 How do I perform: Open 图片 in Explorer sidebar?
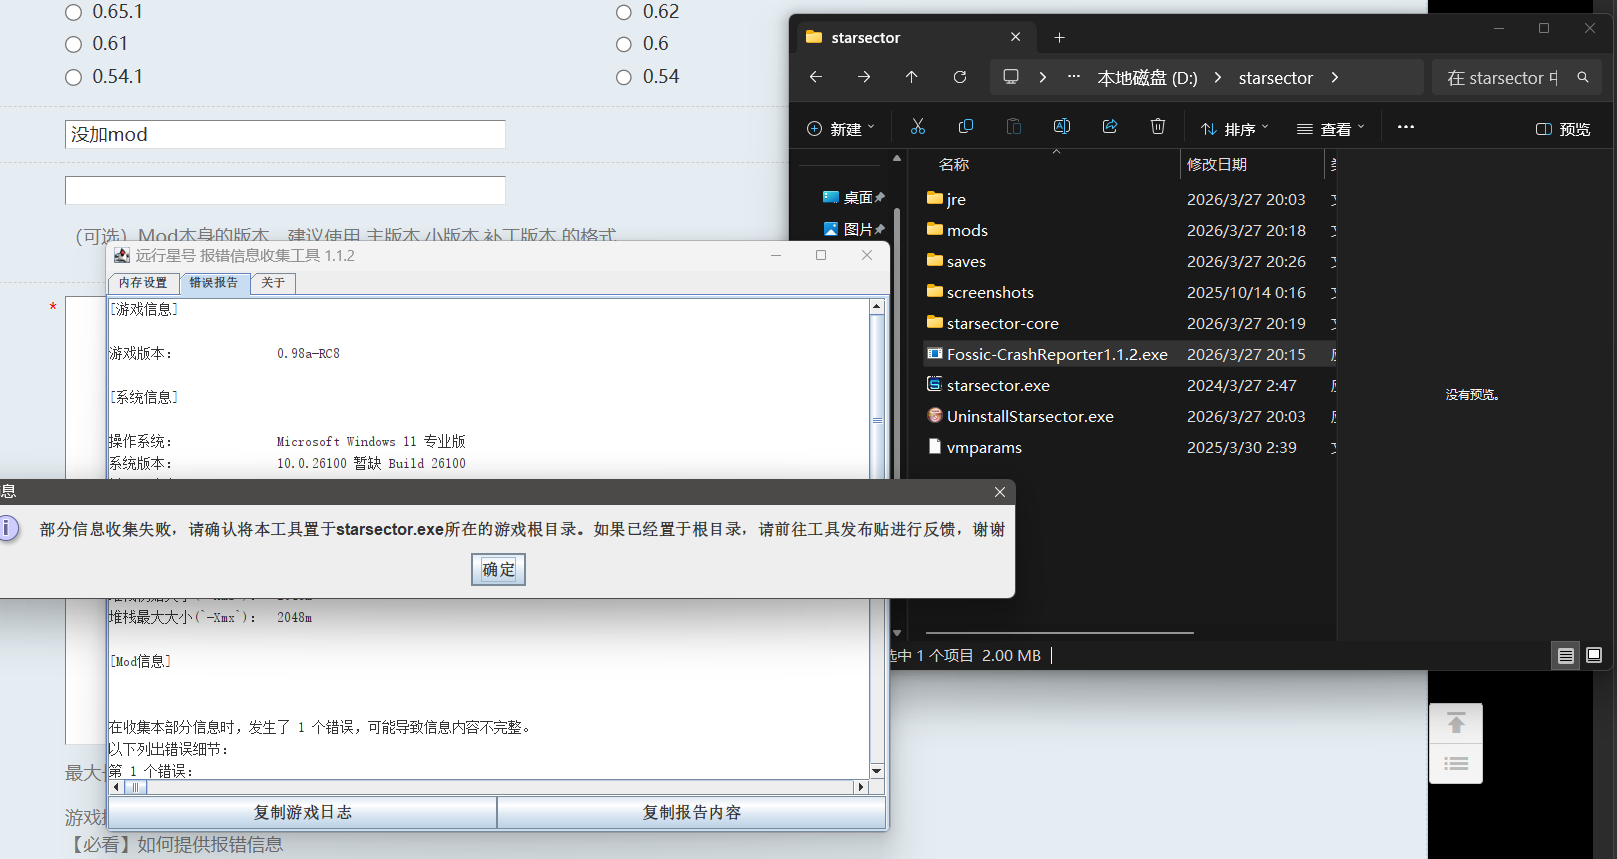(x=853, y=229)
